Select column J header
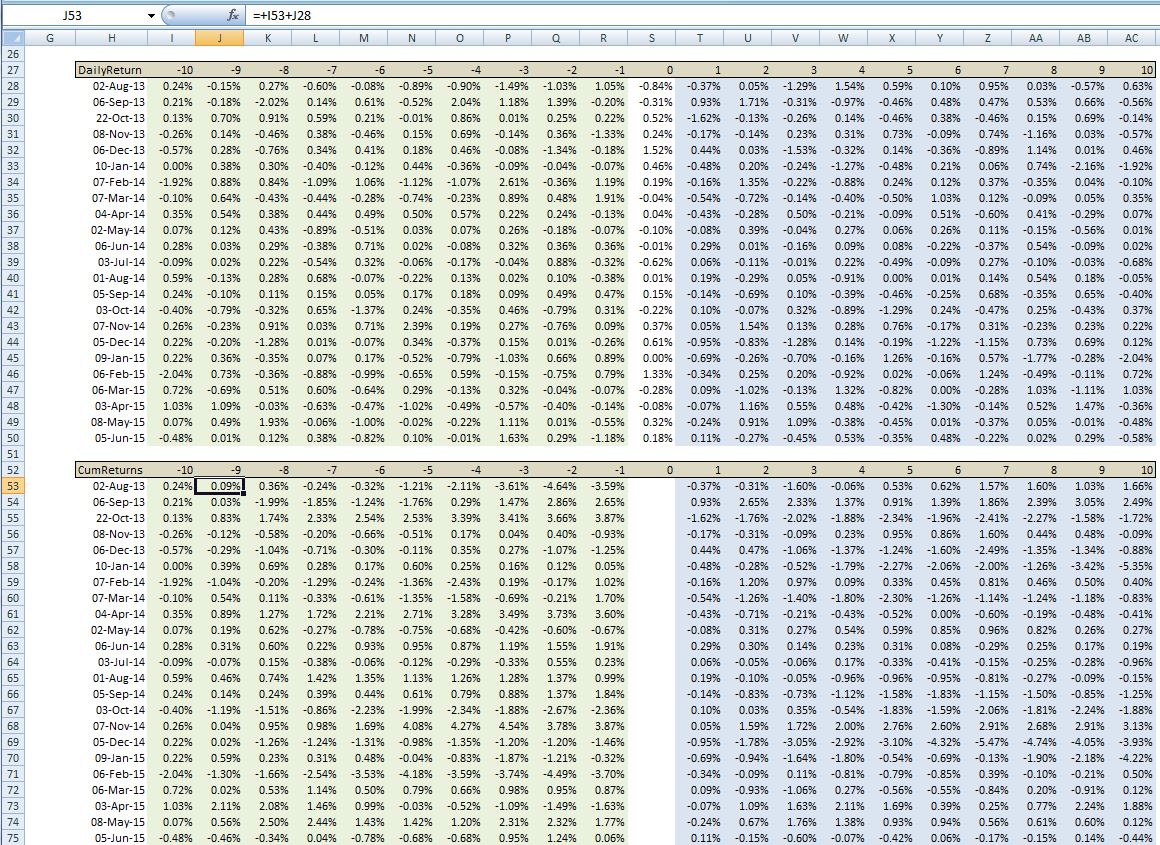Viewport: 1160px width, 845px height. (x=217, y=37)
